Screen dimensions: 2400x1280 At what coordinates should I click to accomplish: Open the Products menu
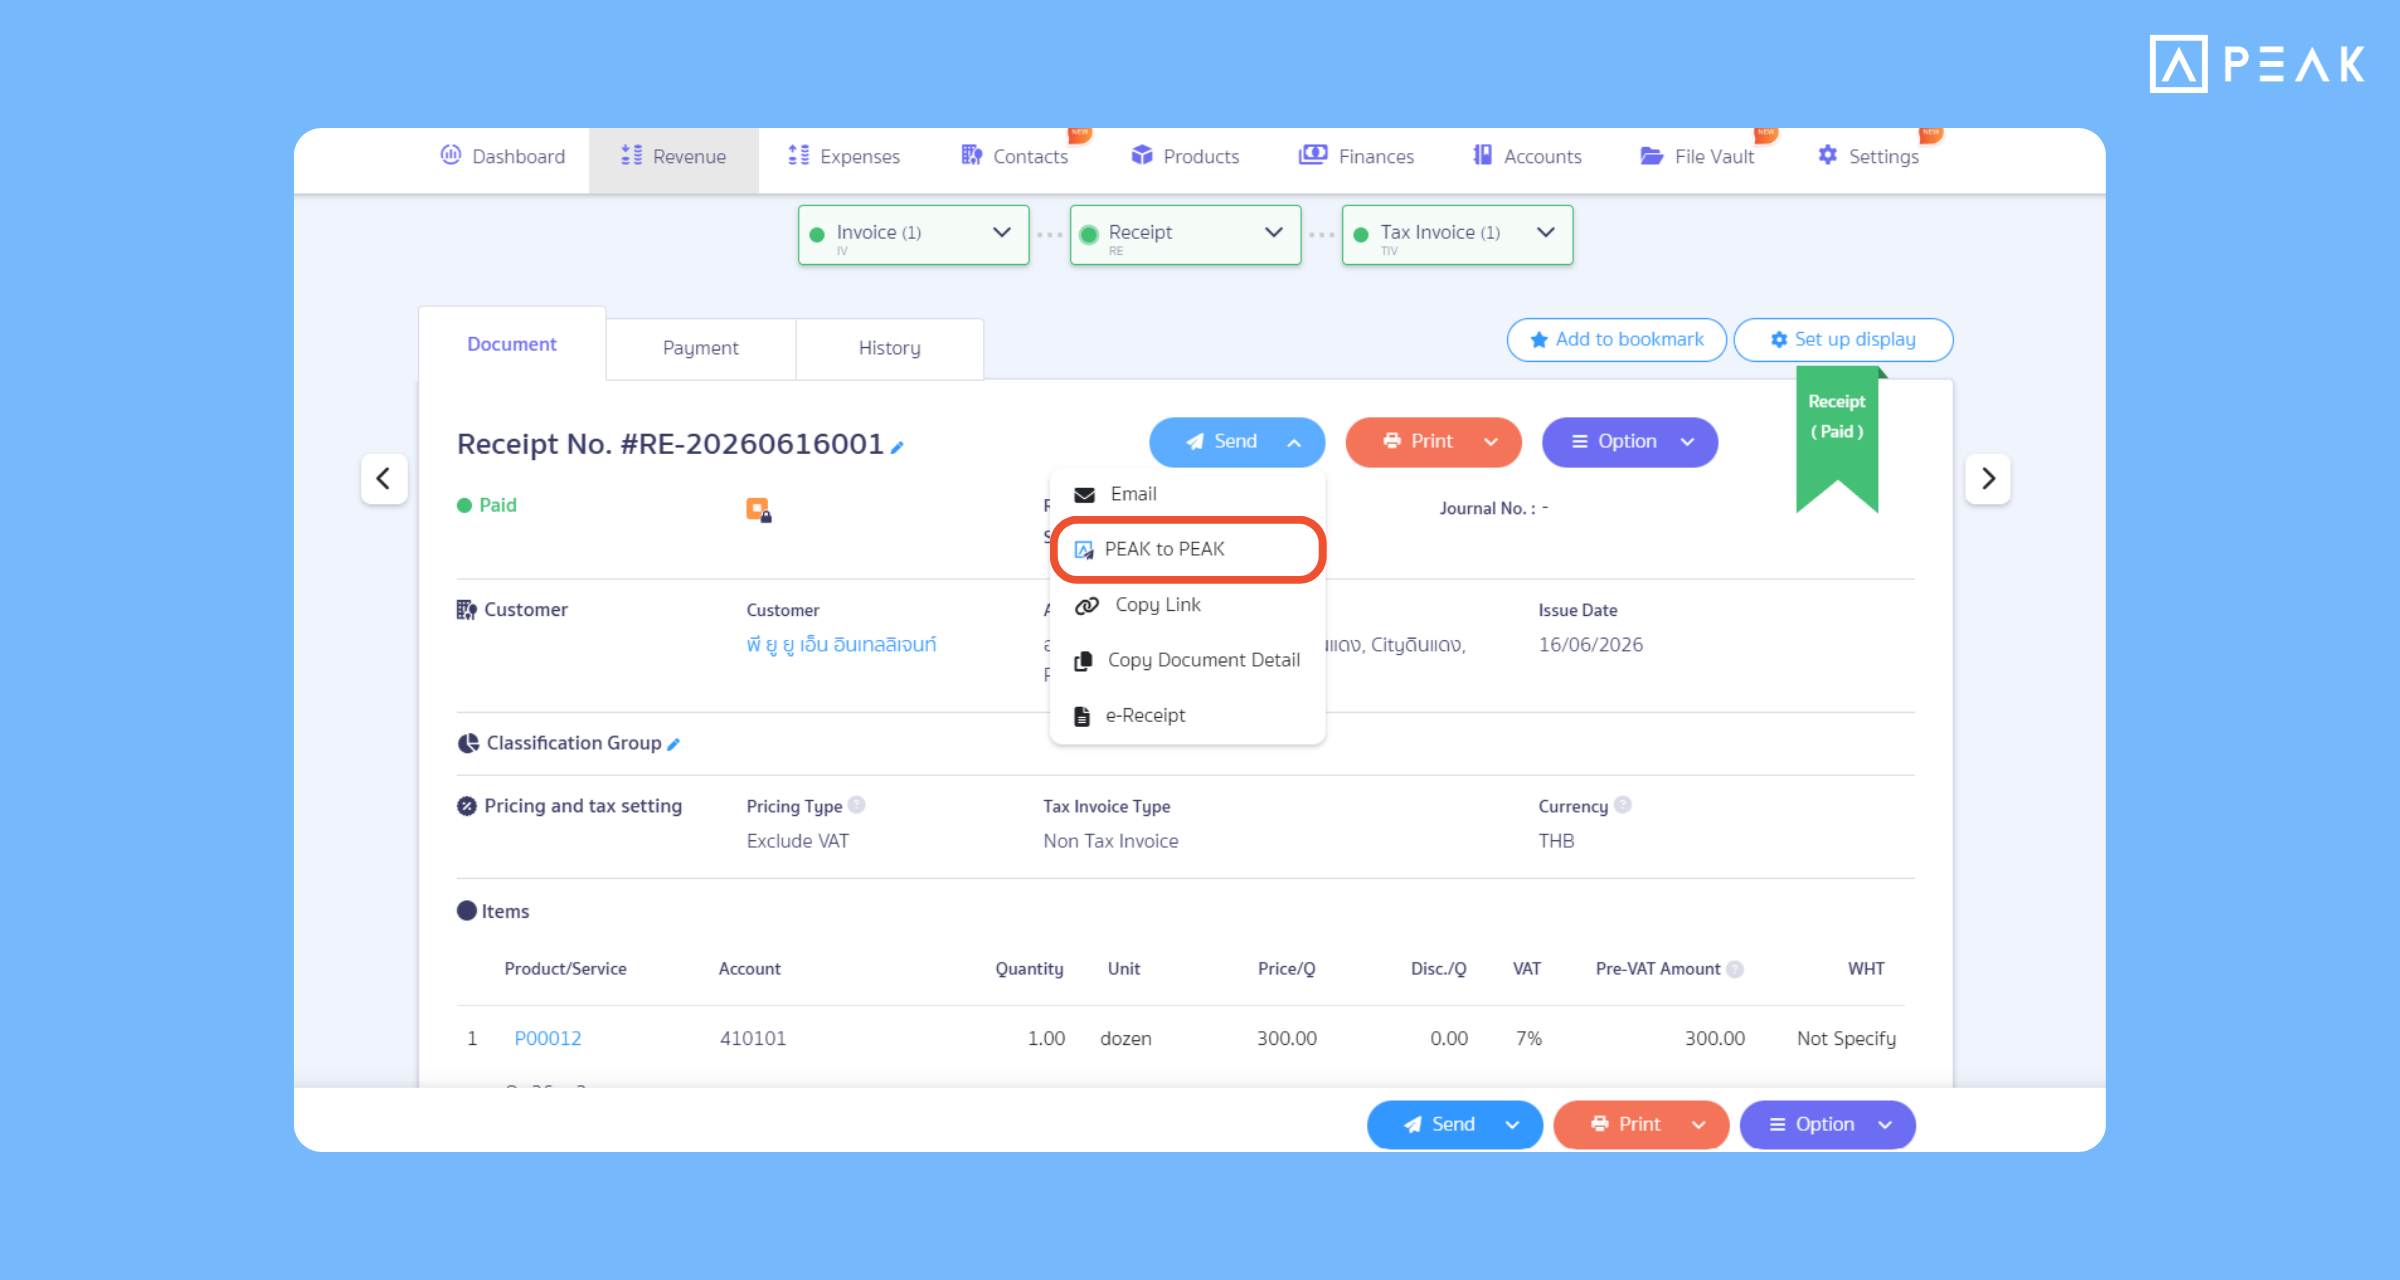click(x=1185, y=156)
